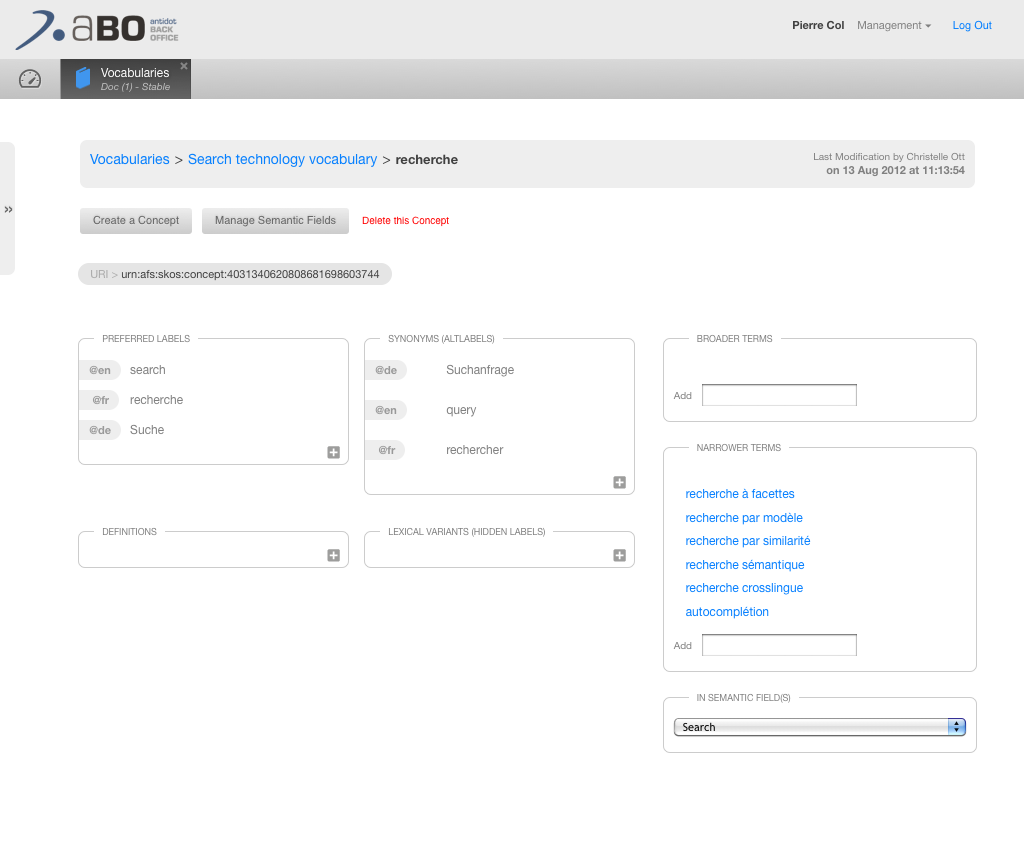Add a new preferred label with plus icon
1024x853 pixels.
click(334, 452)
